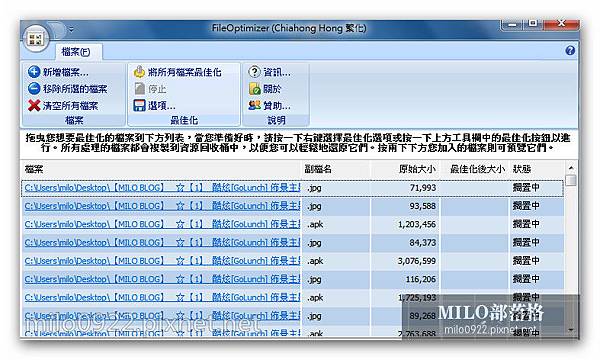The width and height of the screenshot is (600, 360).
Task: Select the 93,588 original size cell
Action: coord(405,206)
